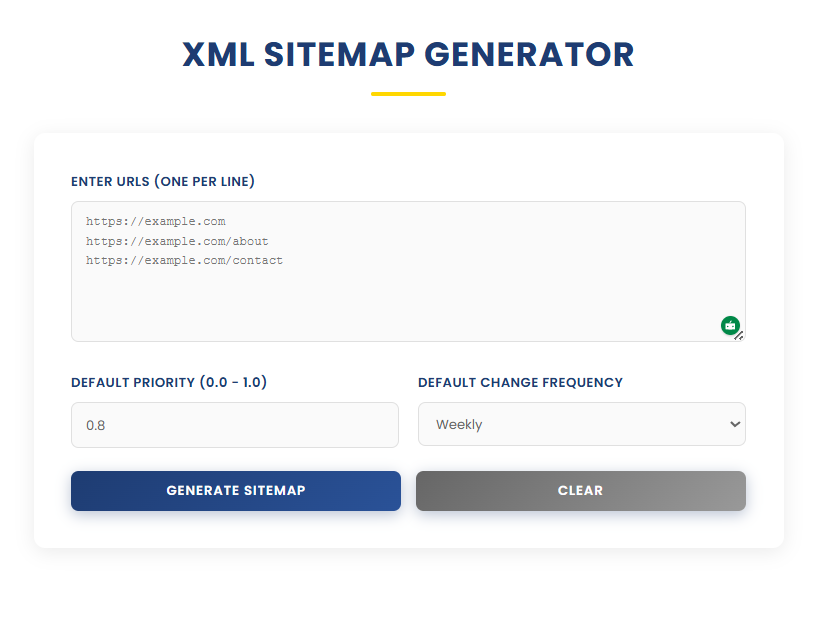This screenshot has width=827, height=622.
Task: Click the Default Priority field showing 0.8
Action: [234, 424]
